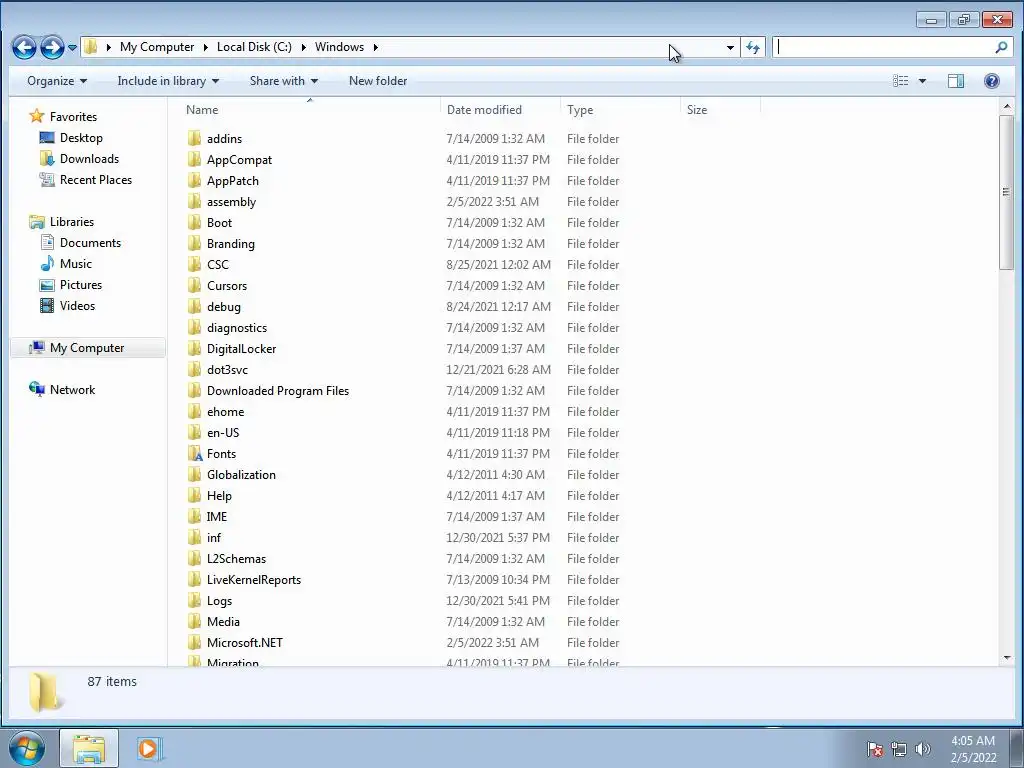Screen dimensions: 1024x768
Task: Go forward with the Forward arrow button
Action: [x=52, y=47]
